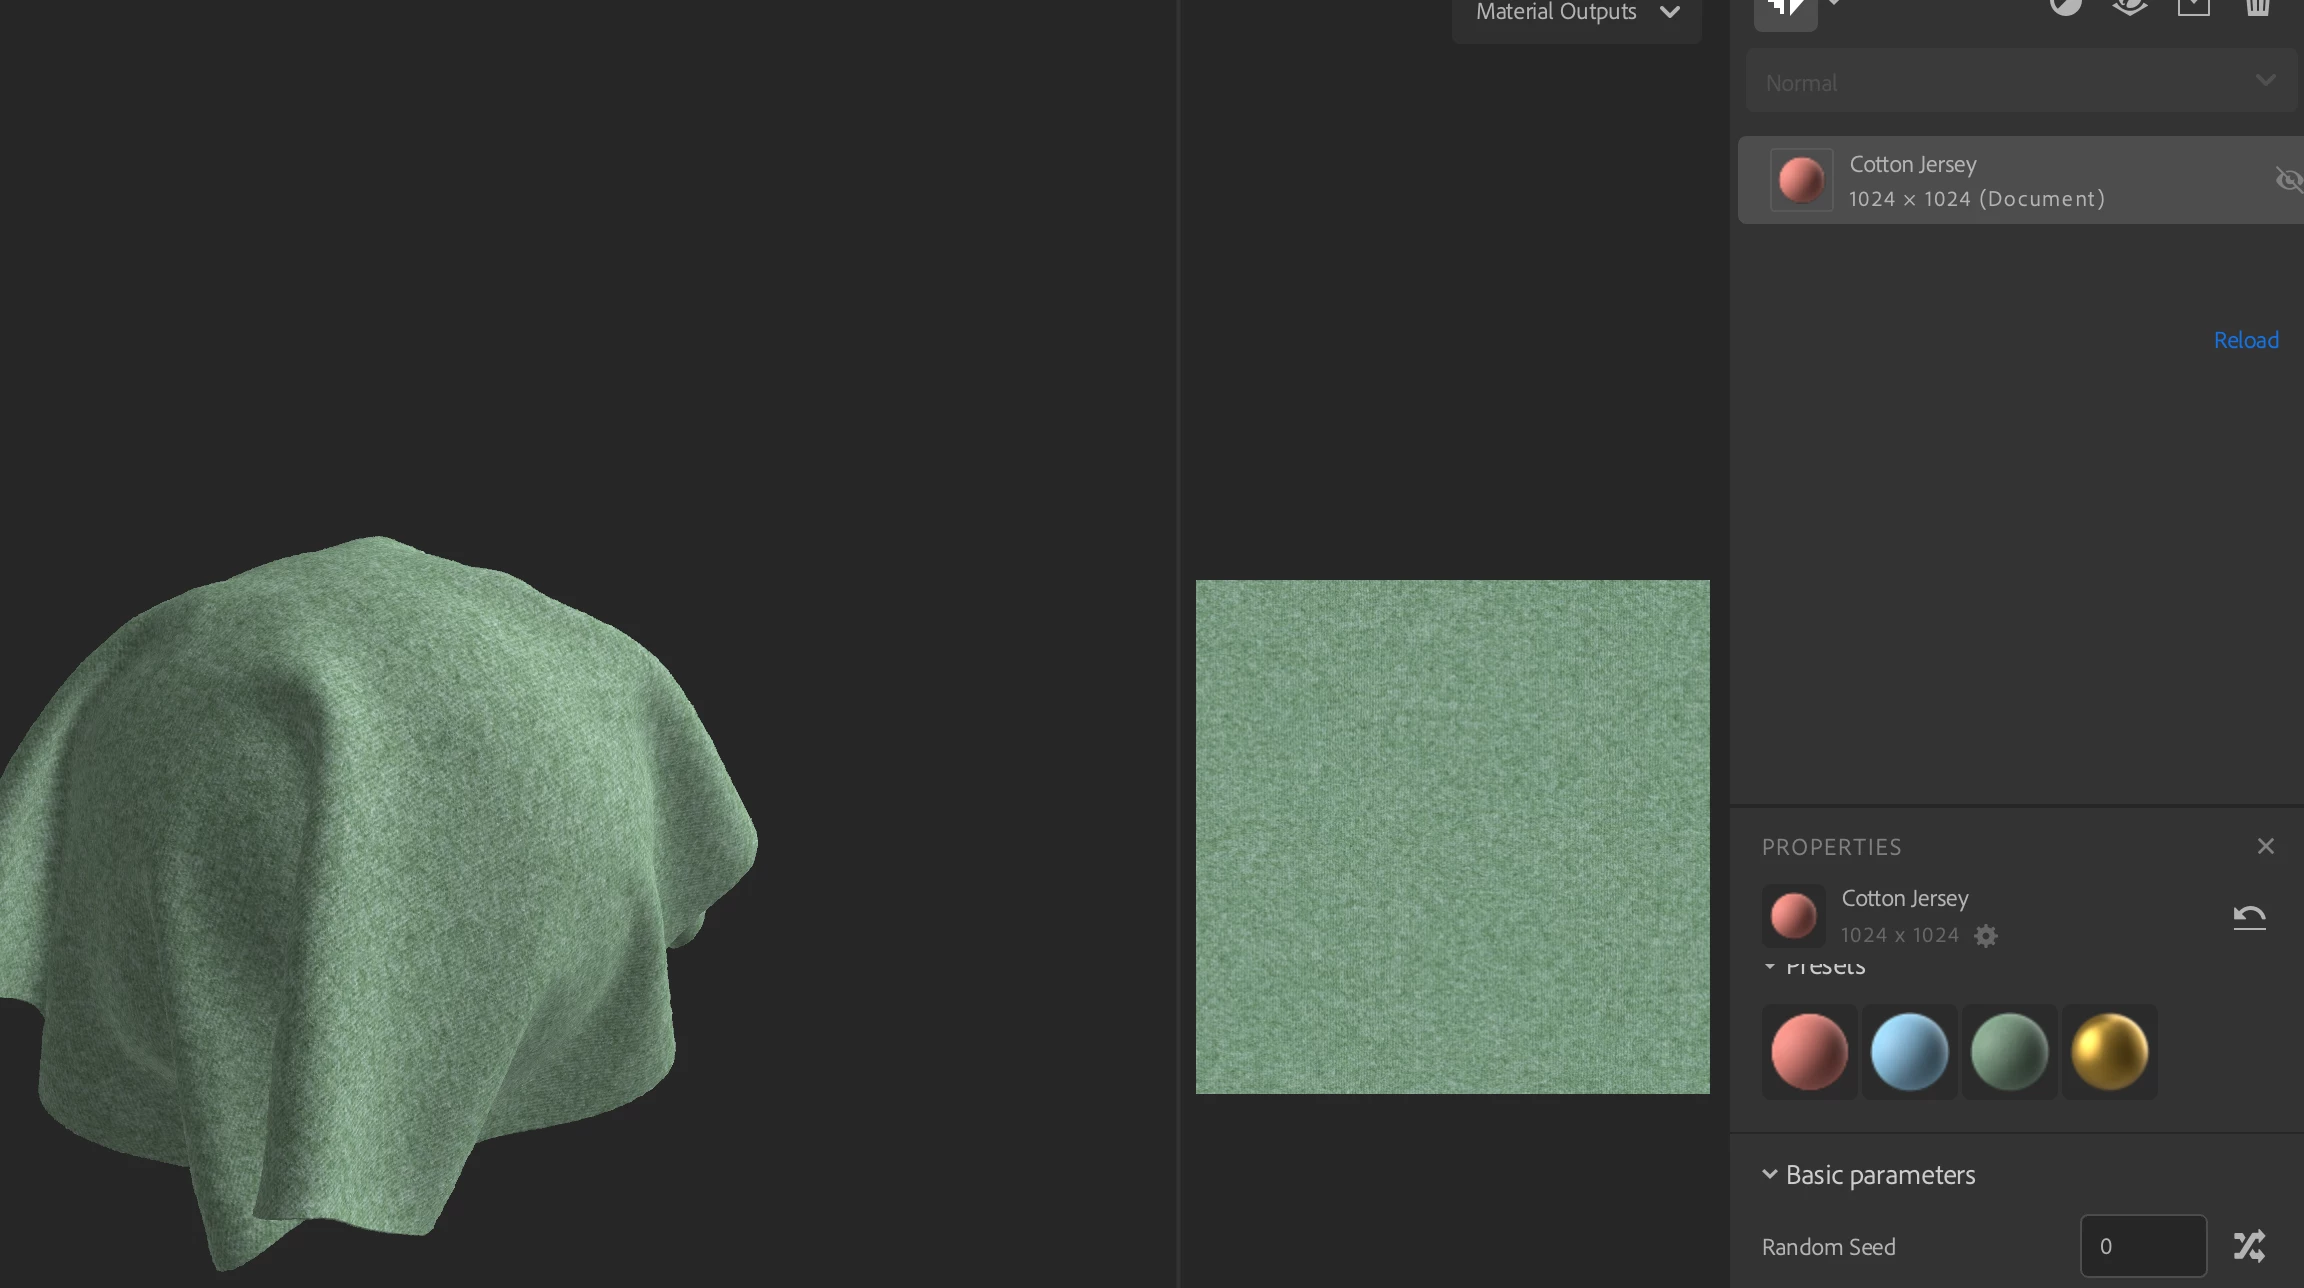Click the layer stack eye icon
Viewport: 2304px width, 1288px height.
[x=2129, y=8]
